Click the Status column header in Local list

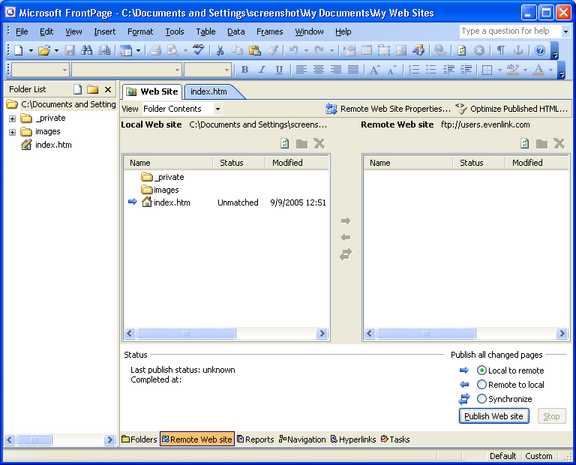pyautogui.click(x=238, y=163)
